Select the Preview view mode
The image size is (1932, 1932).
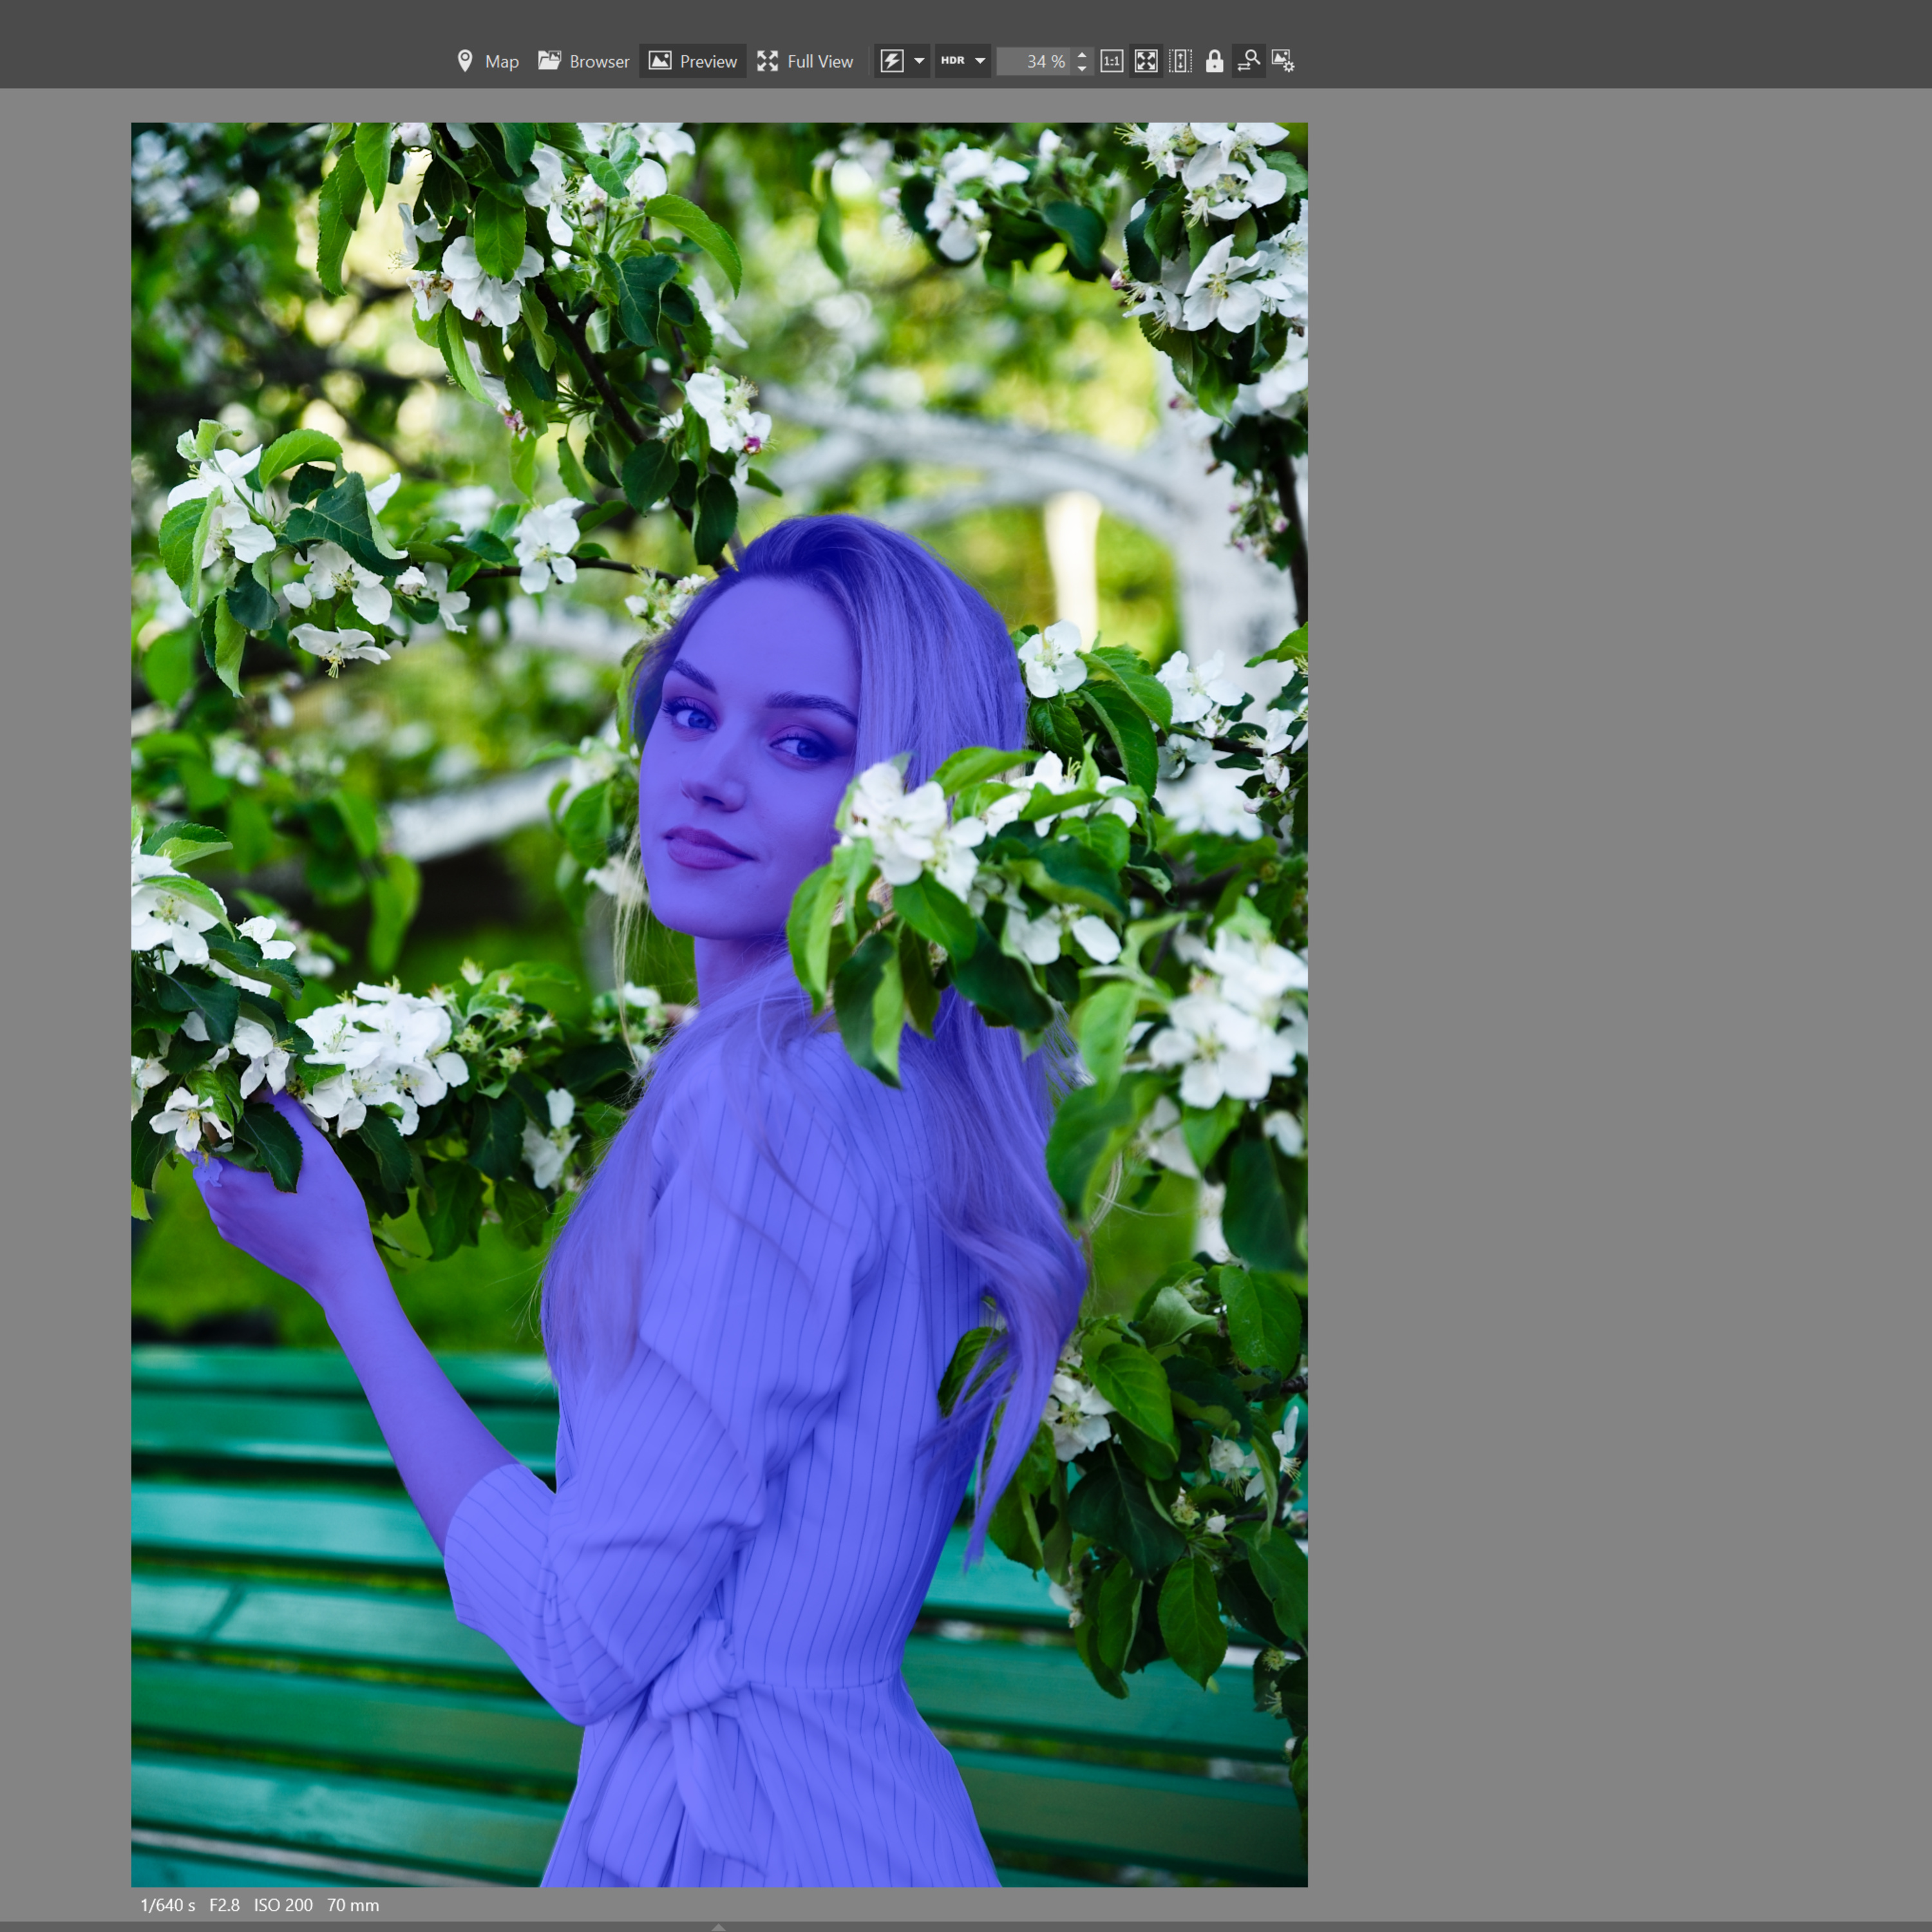[x=693, y=61]
